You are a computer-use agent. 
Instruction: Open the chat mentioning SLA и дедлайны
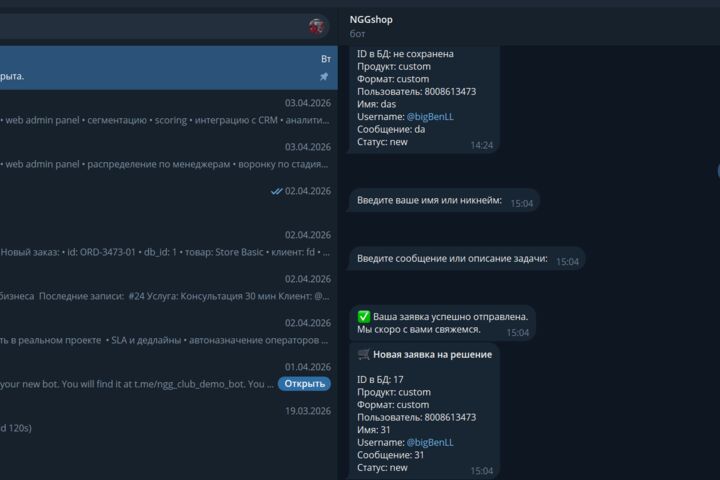tap(169, 332)
